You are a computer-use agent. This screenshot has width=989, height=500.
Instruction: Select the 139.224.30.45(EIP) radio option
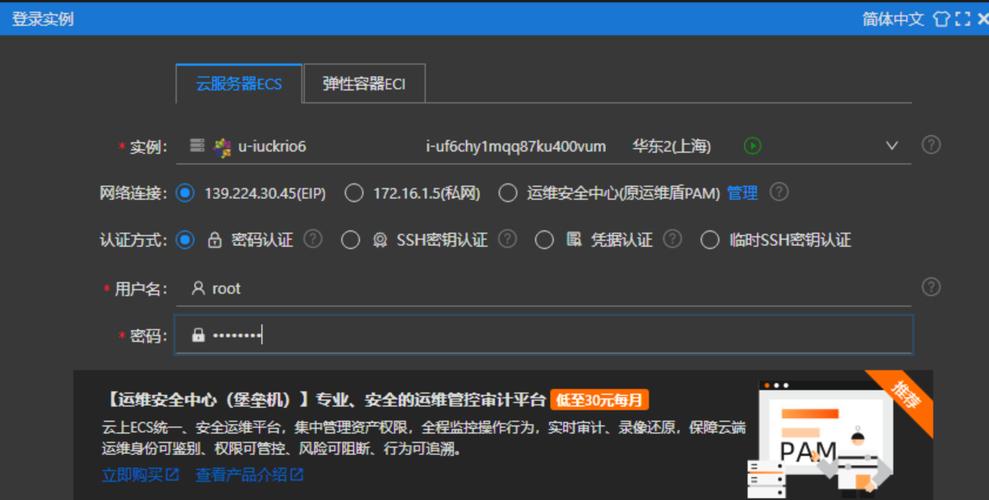185,193
